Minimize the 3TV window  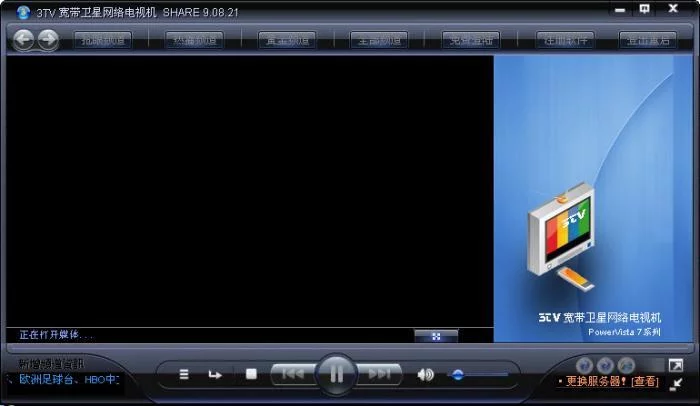[x=620, y=9]
